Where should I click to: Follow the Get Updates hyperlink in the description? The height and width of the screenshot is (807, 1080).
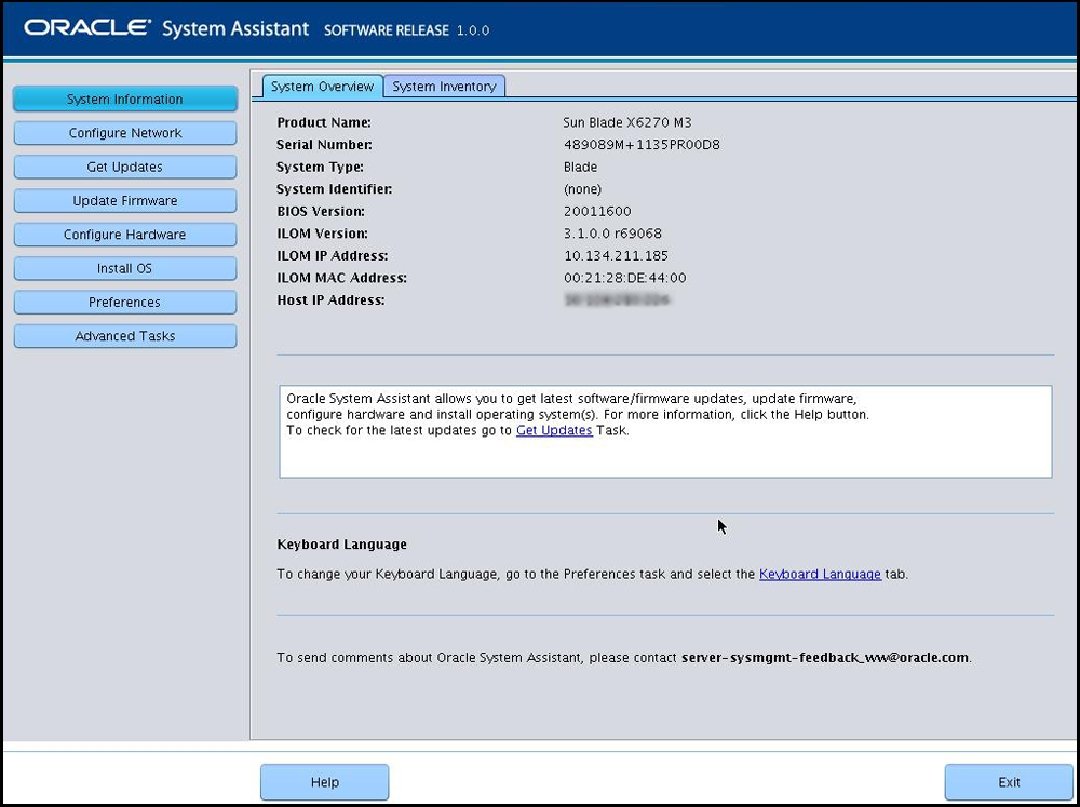[553, 430]
